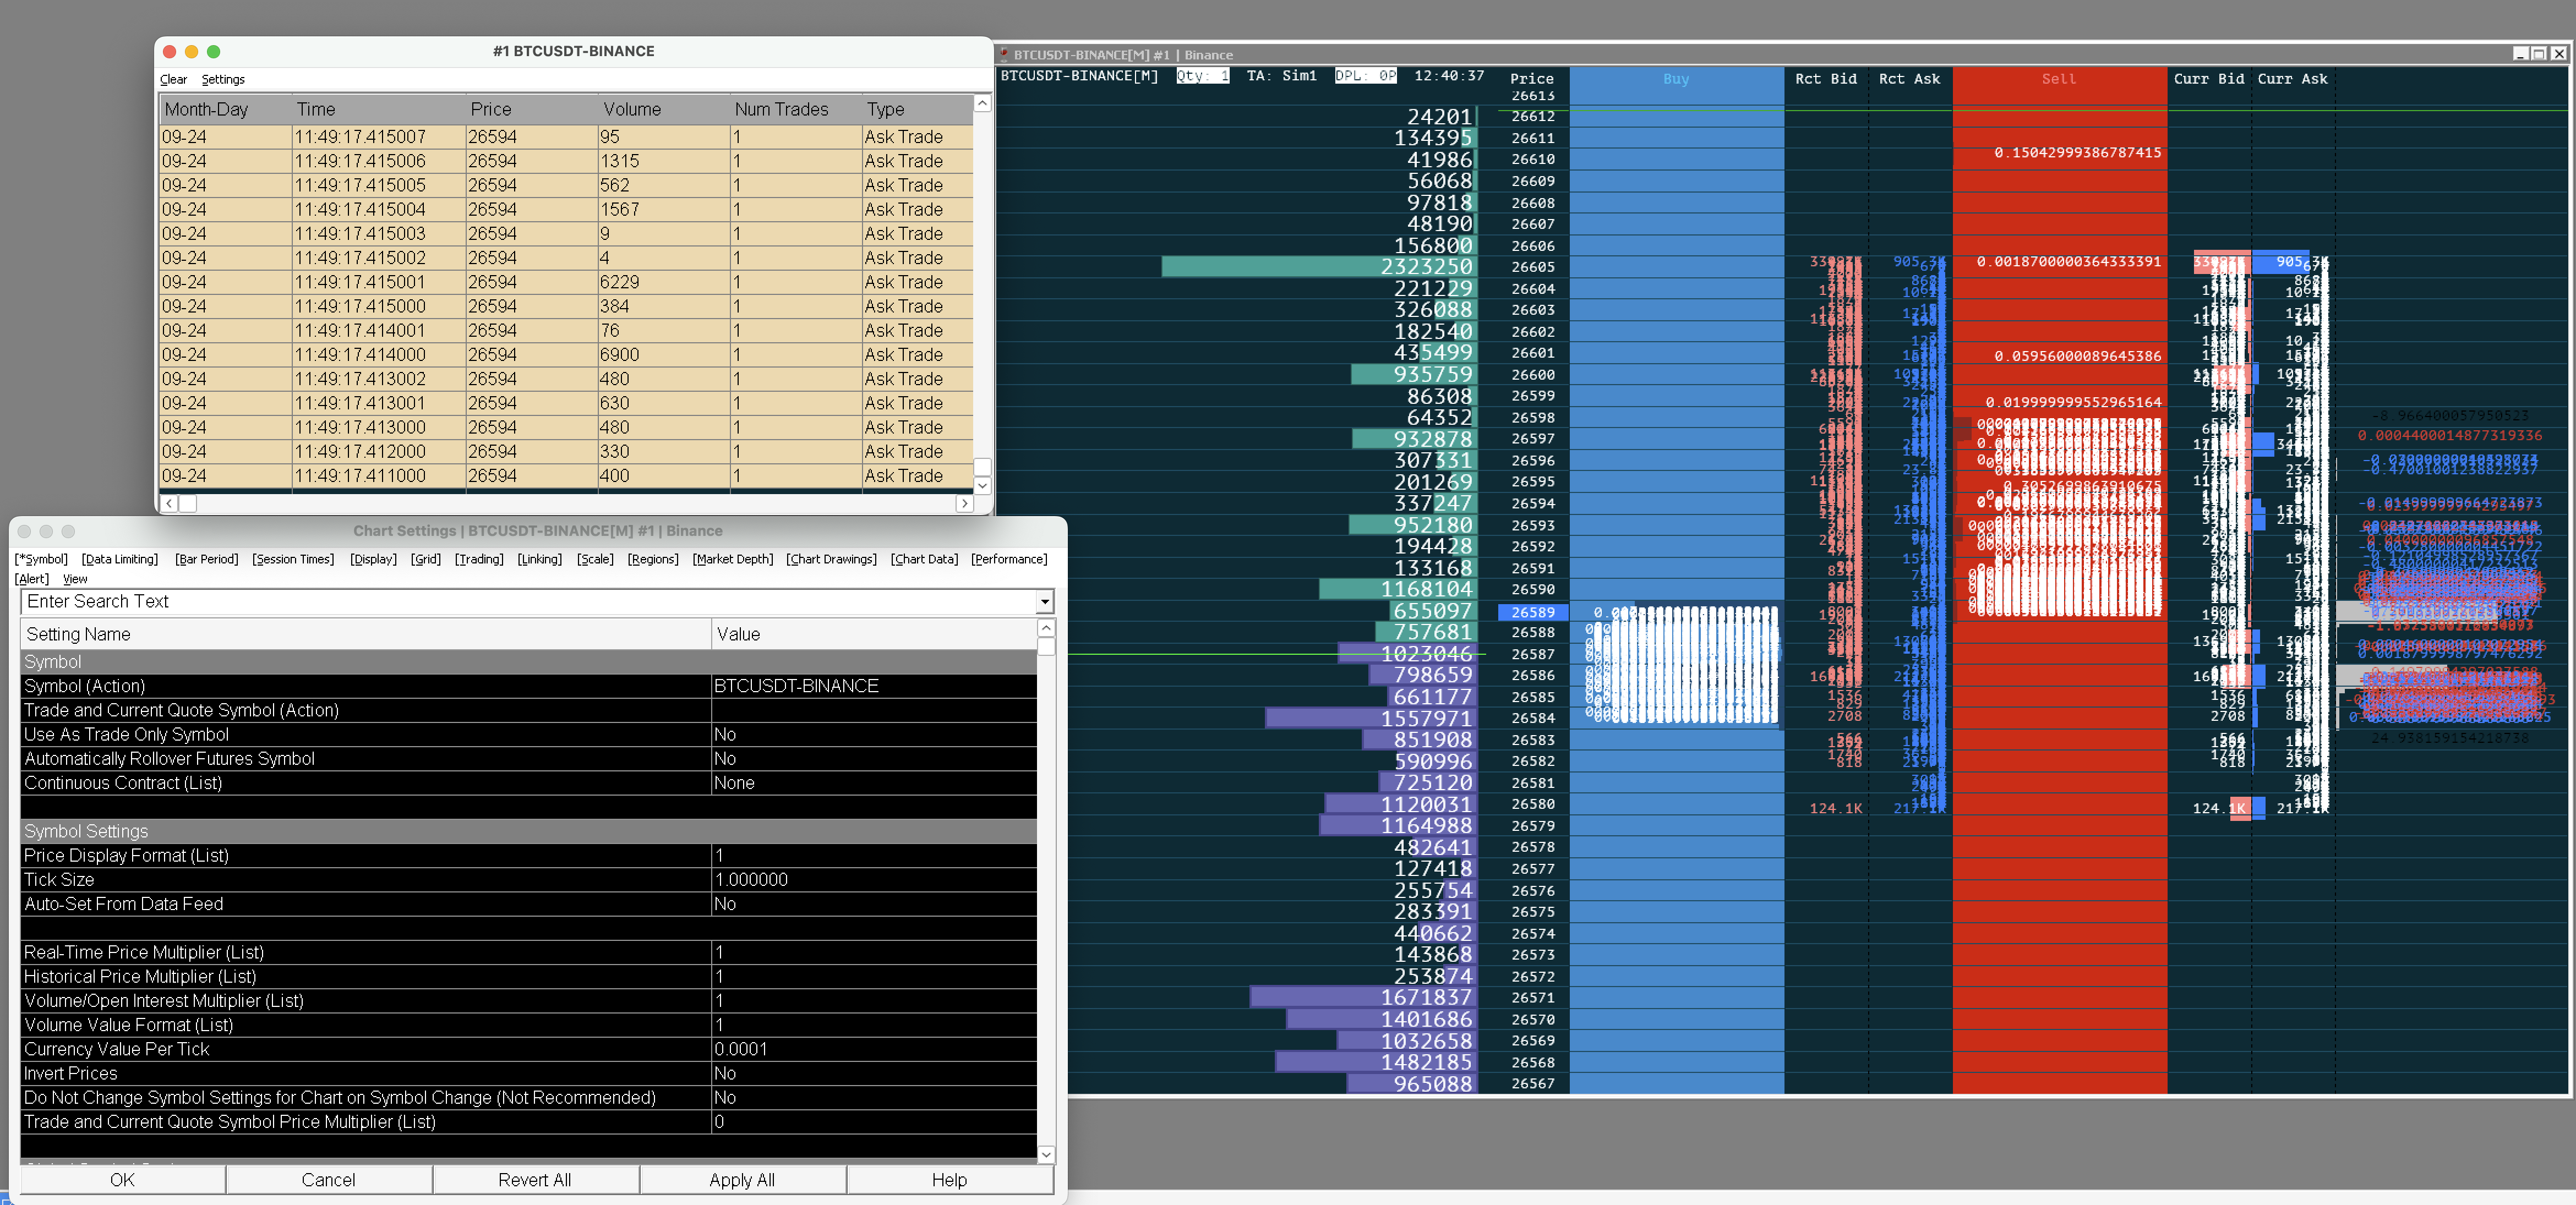Screen dimensions: 2576x1205
Task: Click the chart window icon beside BTCUSDT-BINANCE[M] title
Action: [x=1004, y=55]
